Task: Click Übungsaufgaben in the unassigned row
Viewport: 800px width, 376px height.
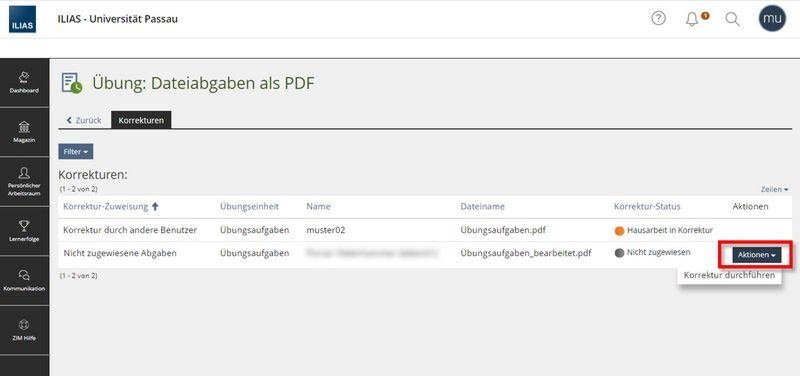Action: [255, 253]
